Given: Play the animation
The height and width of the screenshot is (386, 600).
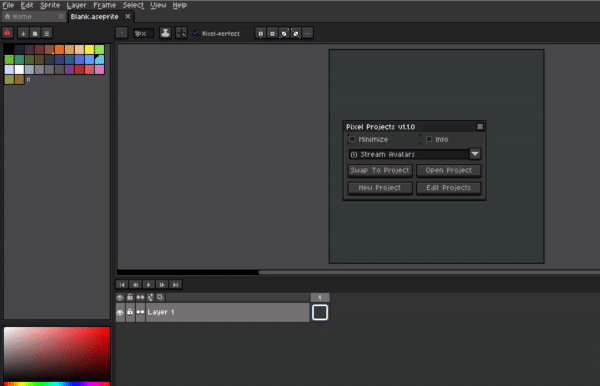Looking at the screenshot, I should click(148, 285).
